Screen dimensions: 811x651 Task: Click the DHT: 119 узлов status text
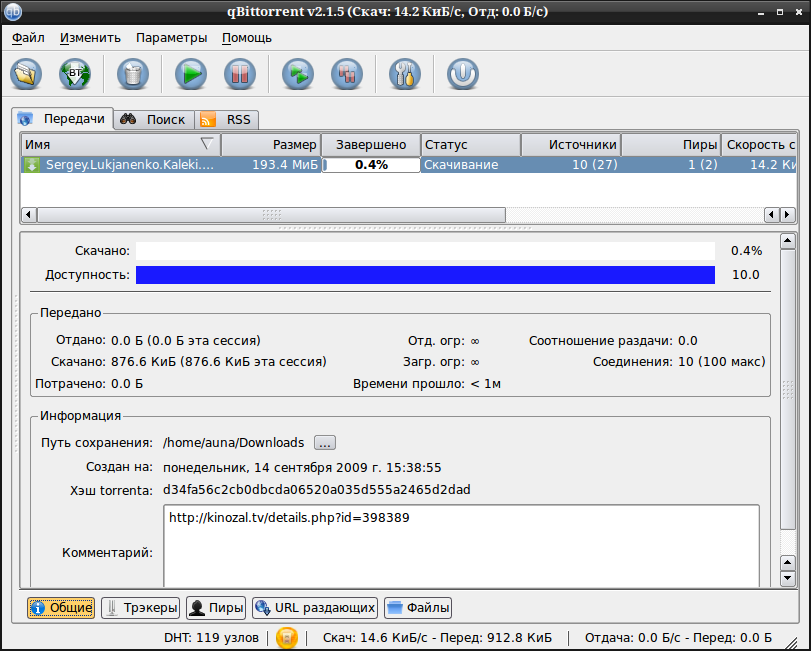point(211,638)
